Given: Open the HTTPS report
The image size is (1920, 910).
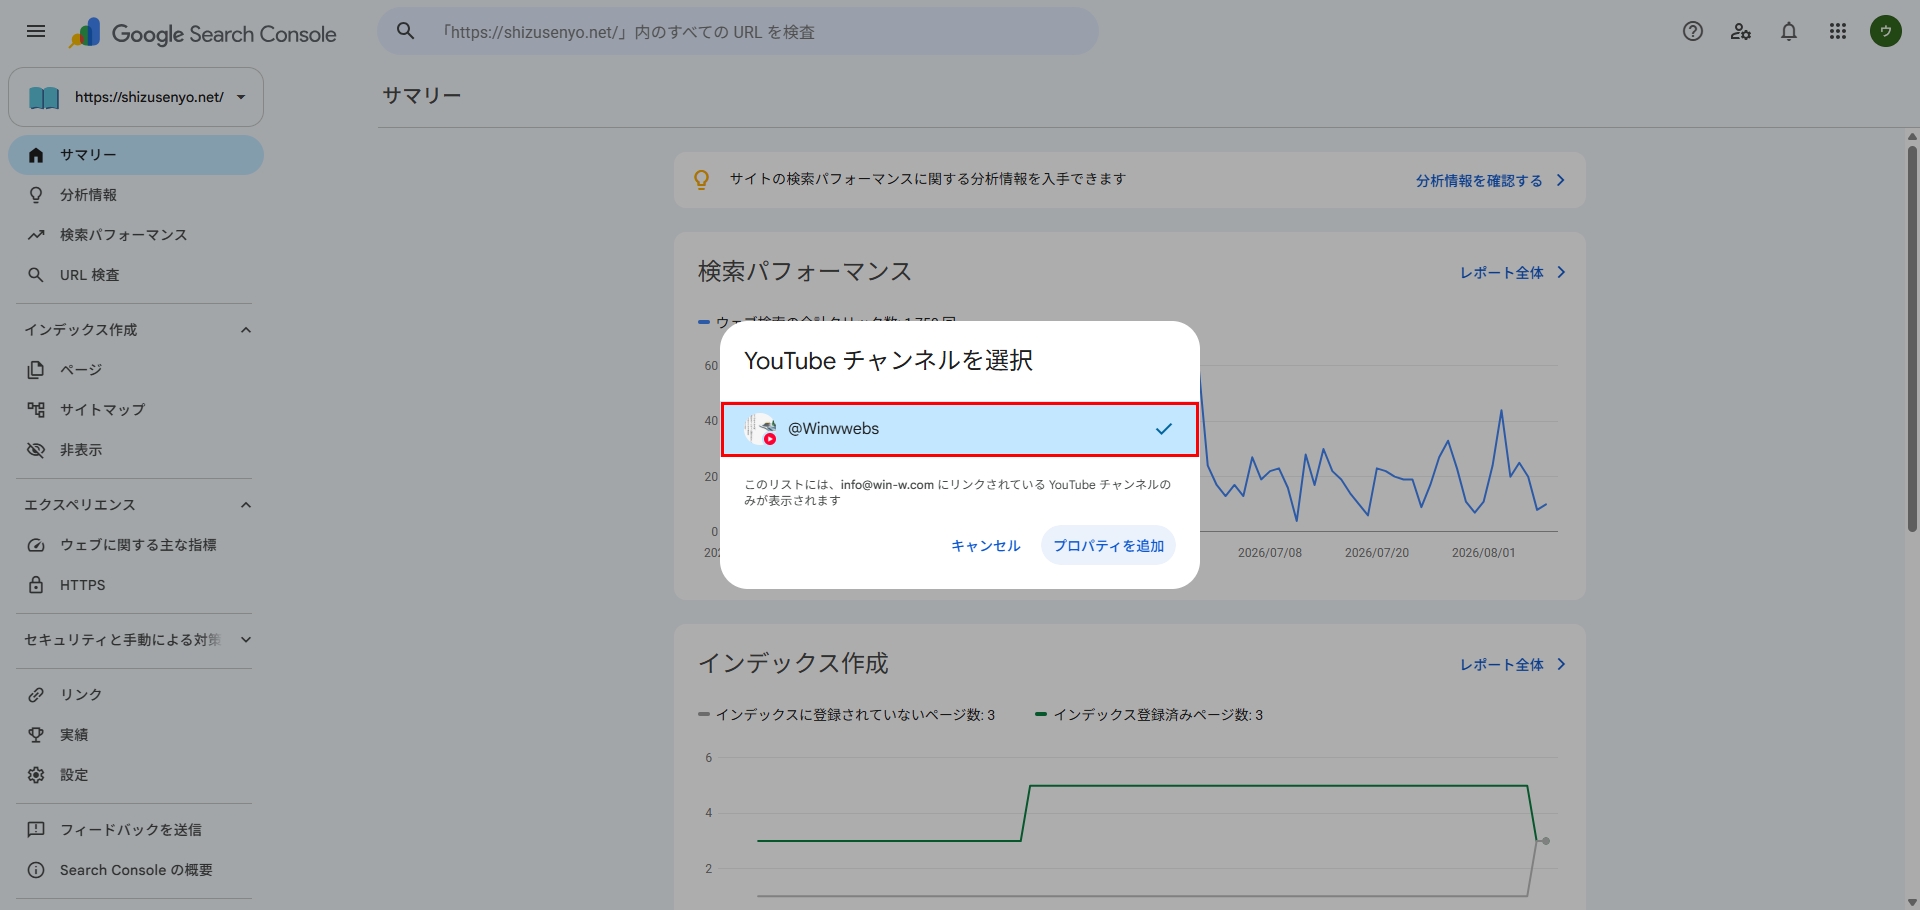Looking at the screenshot, I should click(136, 585).
